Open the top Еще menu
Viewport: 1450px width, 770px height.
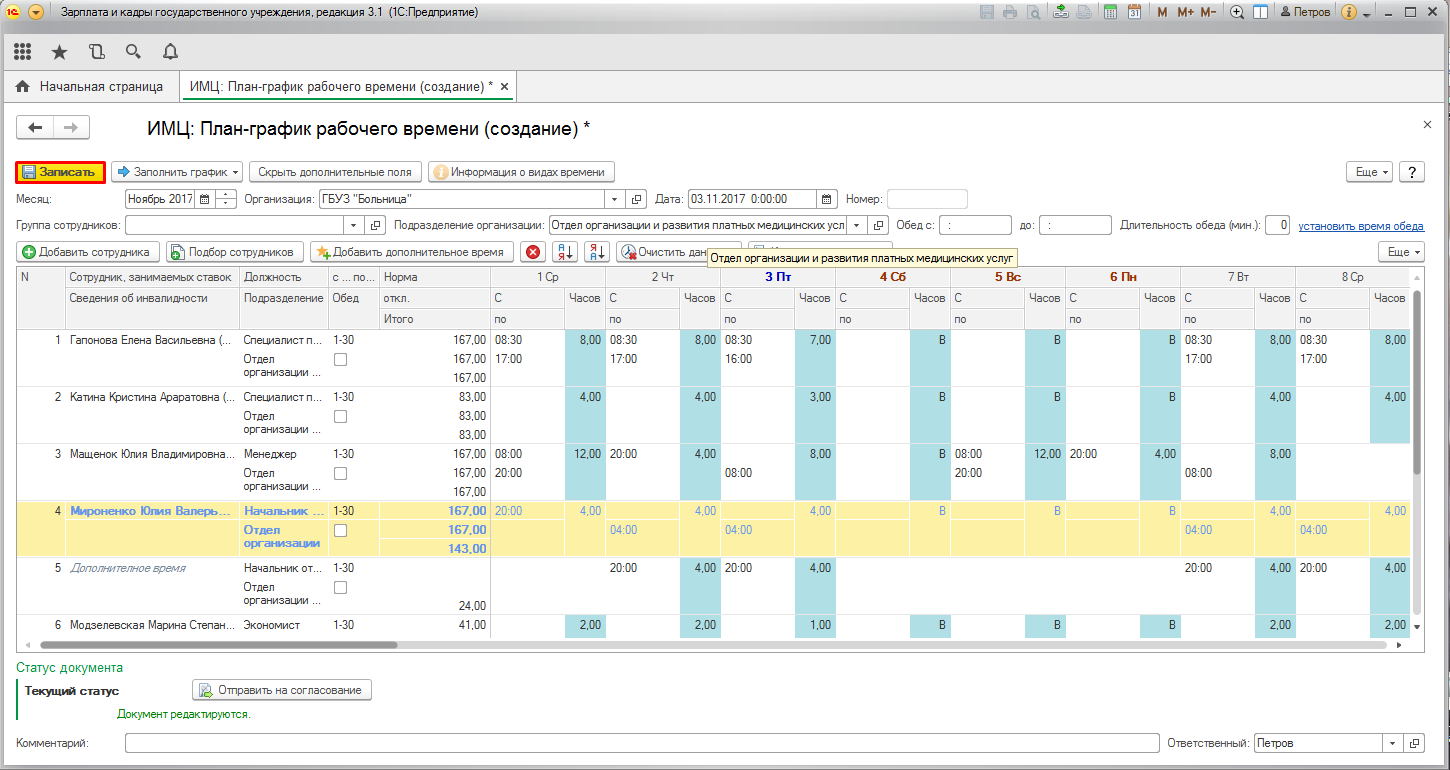coord(1370,172)
